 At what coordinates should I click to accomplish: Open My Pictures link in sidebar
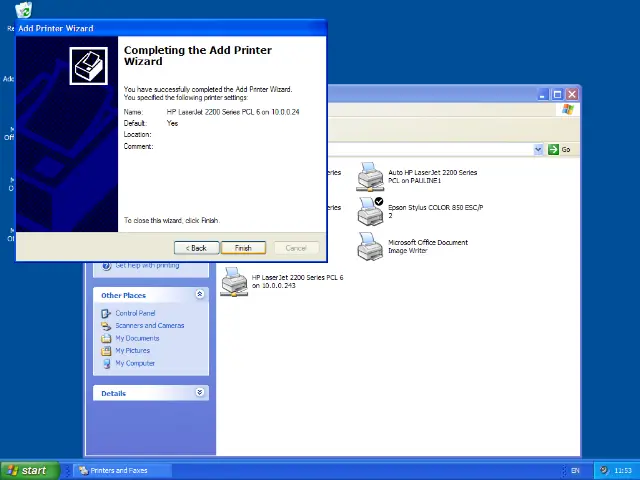coord(132,350)
